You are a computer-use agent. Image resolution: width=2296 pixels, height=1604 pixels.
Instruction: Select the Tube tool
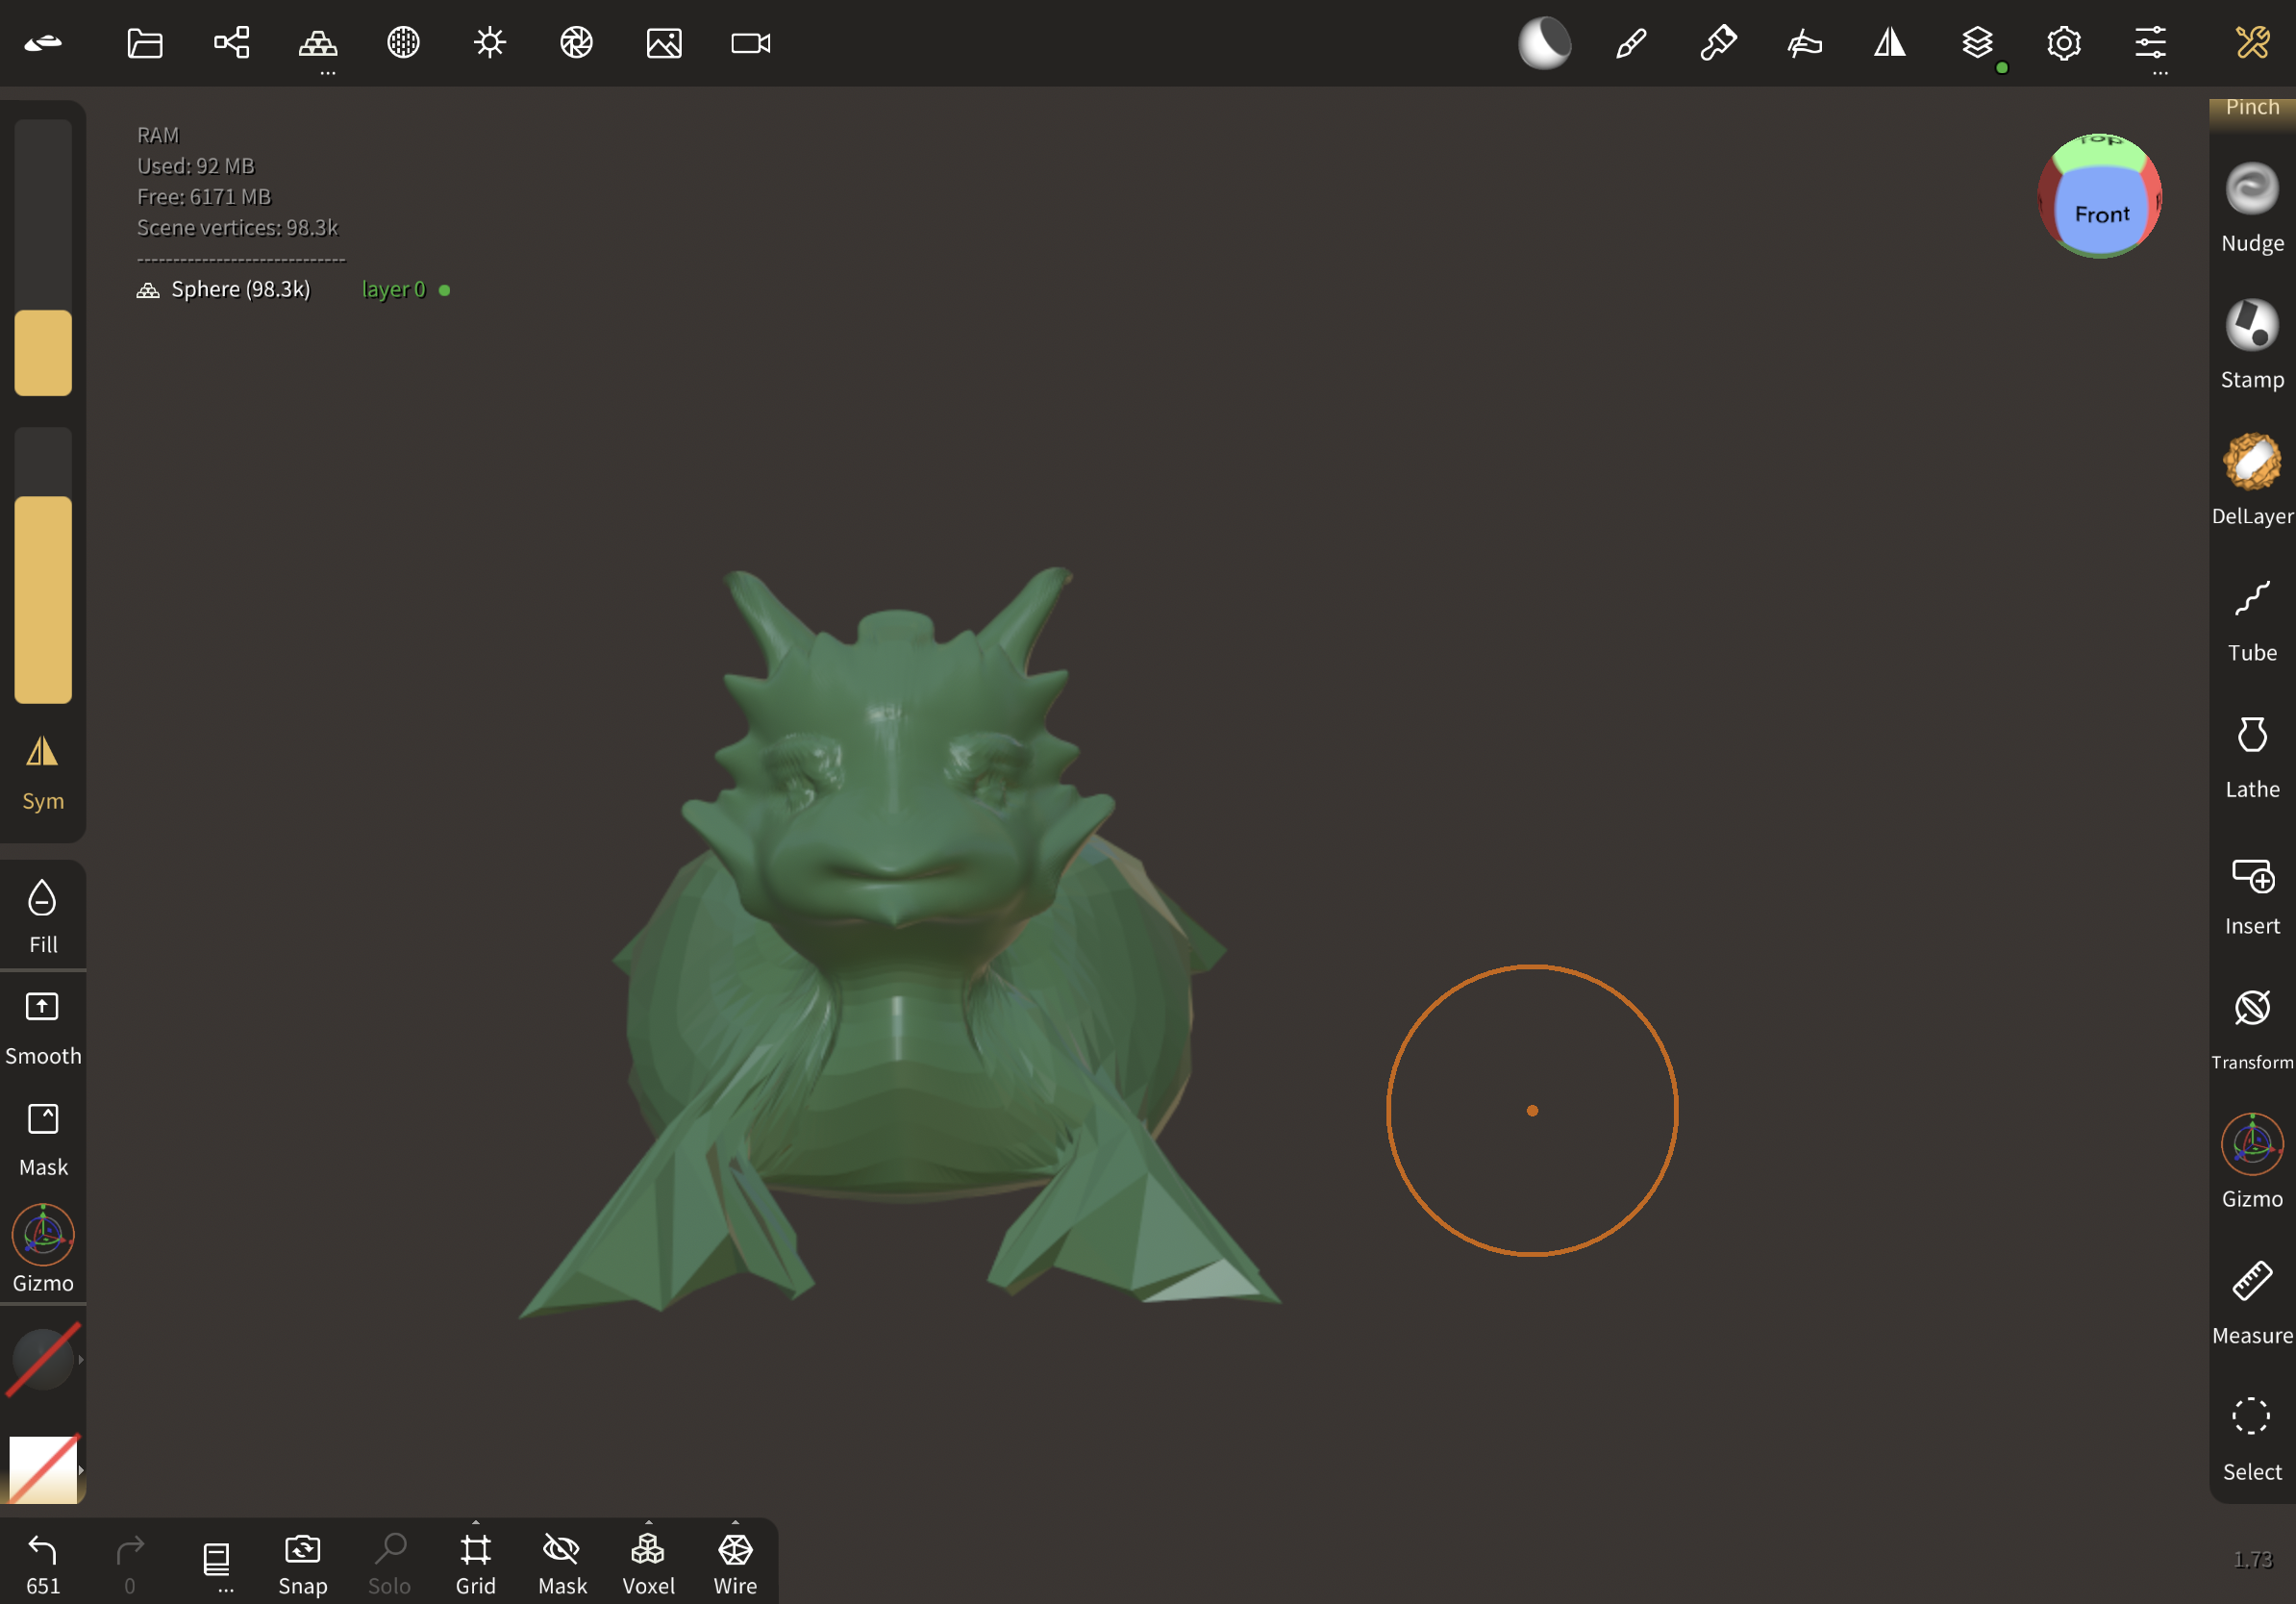click(2252, 618)
